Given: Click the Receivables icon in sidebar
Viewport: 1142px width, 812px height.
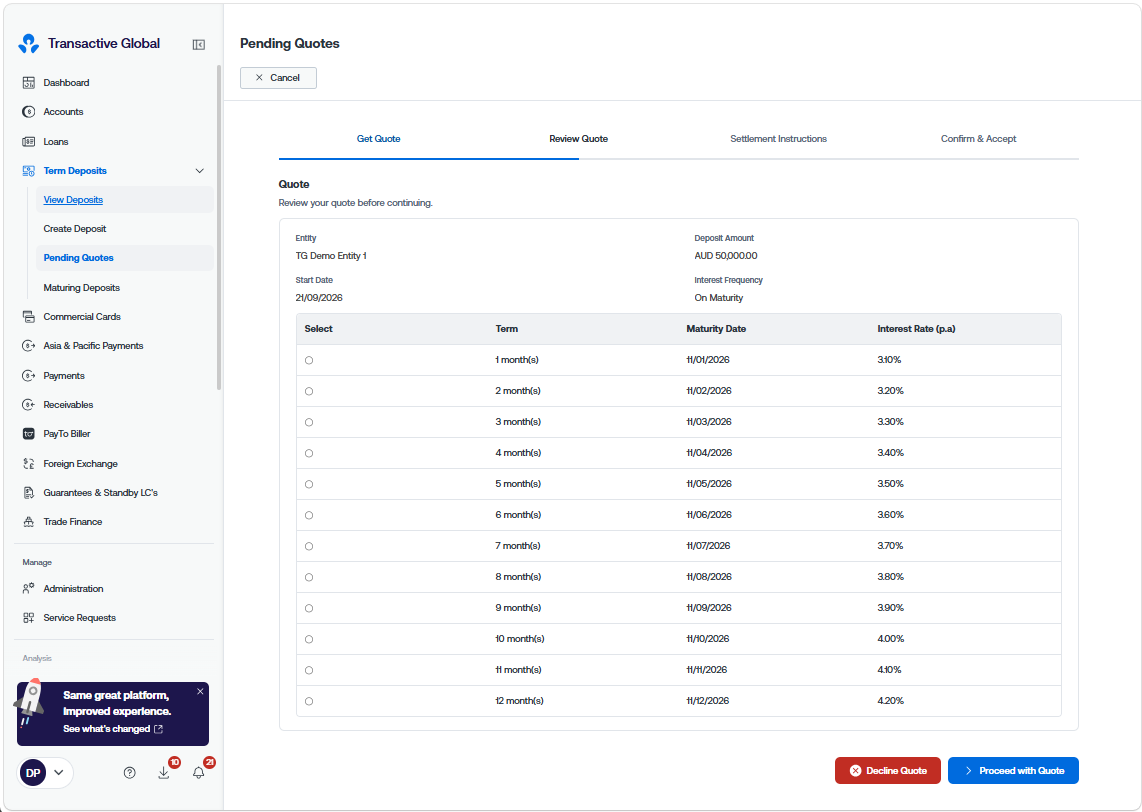Looking at the screenshot, I should click(28, 405).
